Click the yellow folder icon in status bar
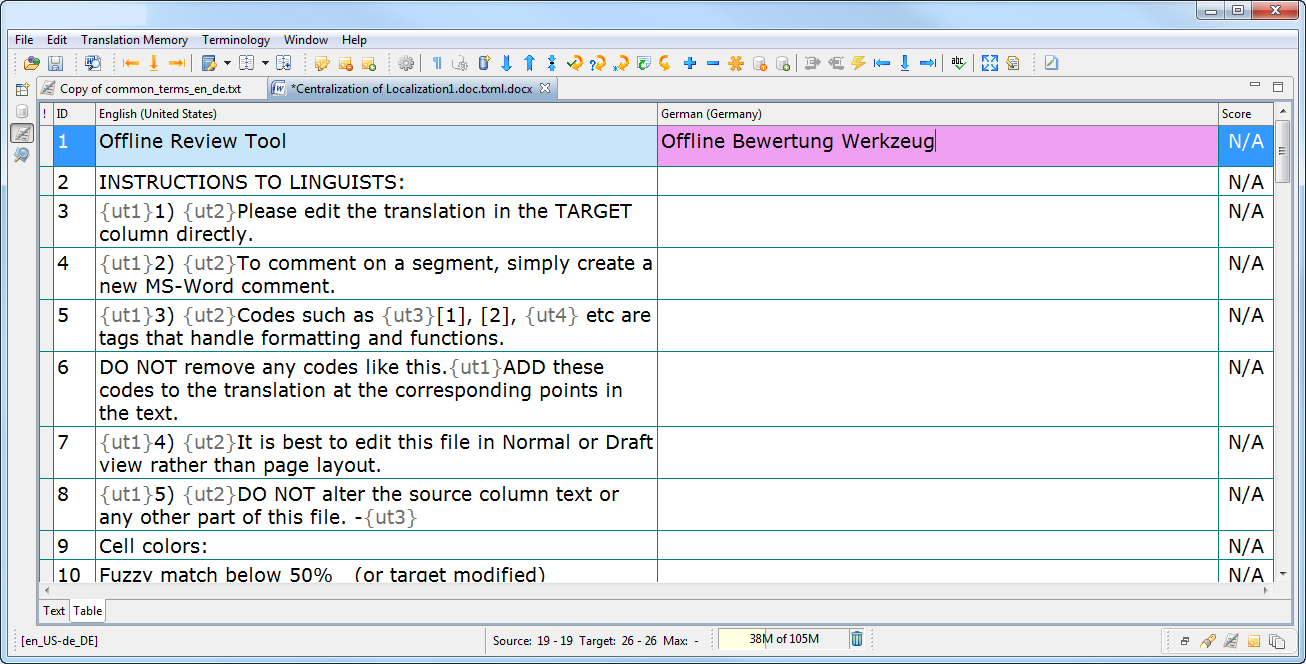The width and height of the screenshot is (1306, 664). (1253, 641)
